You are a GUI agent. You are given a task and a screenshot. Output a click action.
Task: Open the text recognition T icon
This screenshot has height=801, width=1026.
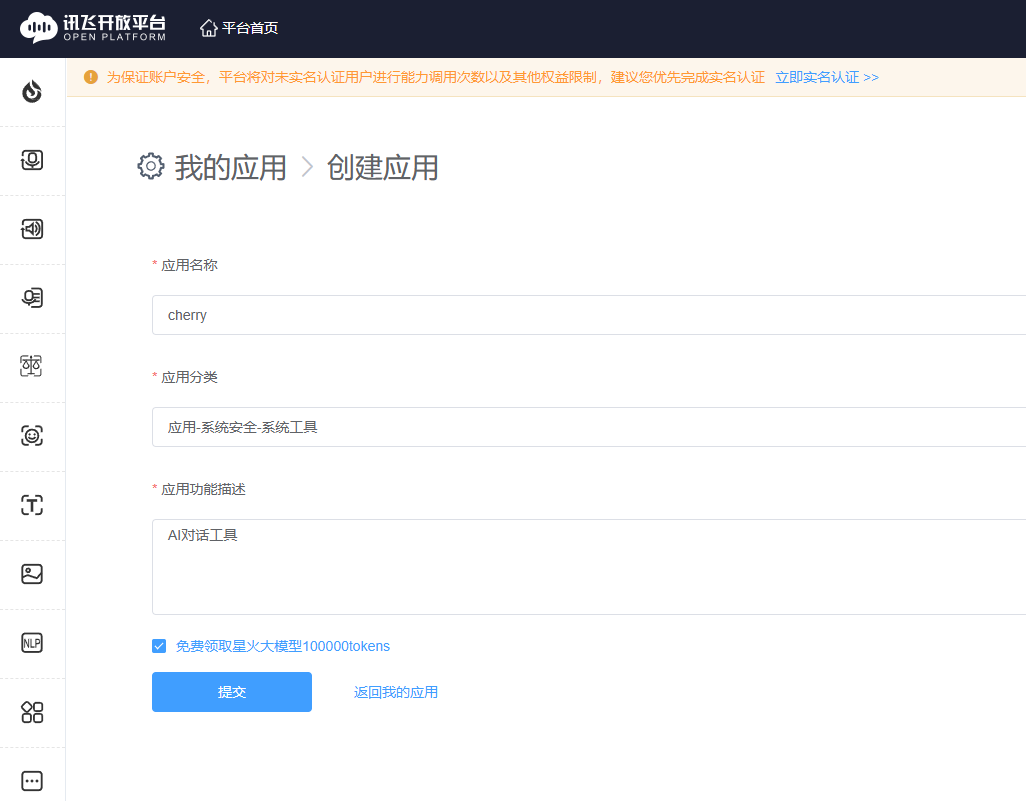pyautogui.click(x=32, y=505)
